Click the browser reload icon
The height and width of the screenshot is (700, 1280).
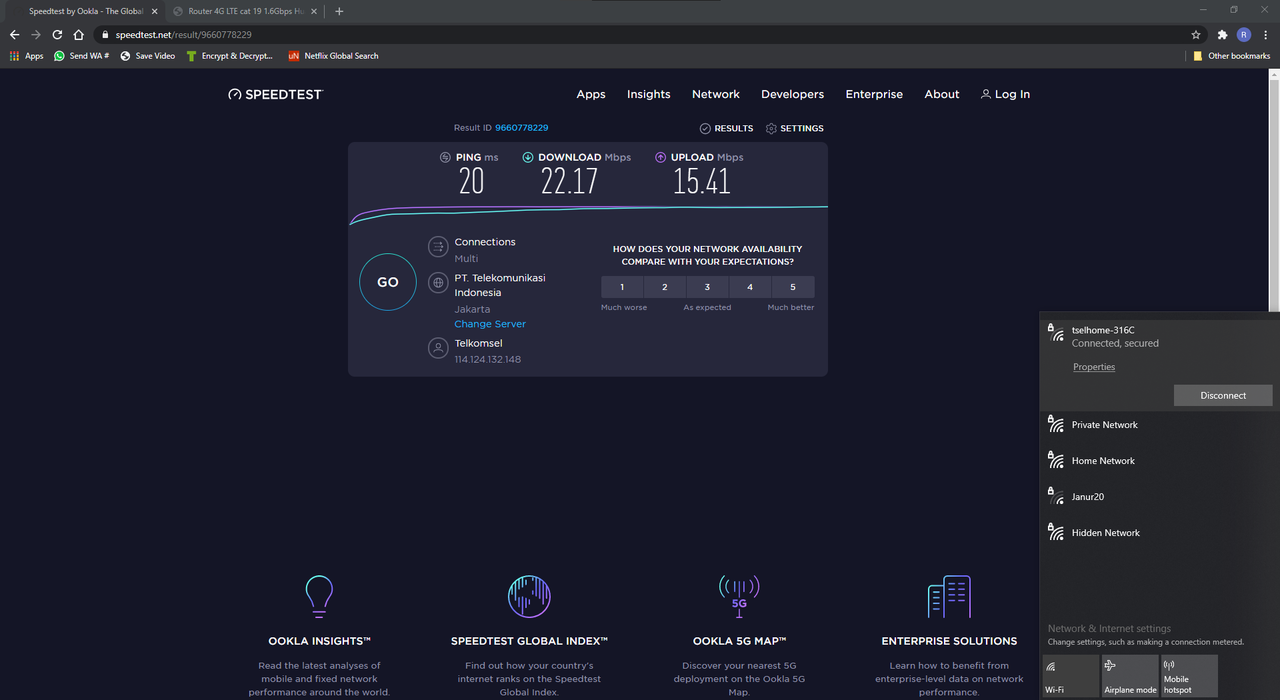(x=57, y=34)
